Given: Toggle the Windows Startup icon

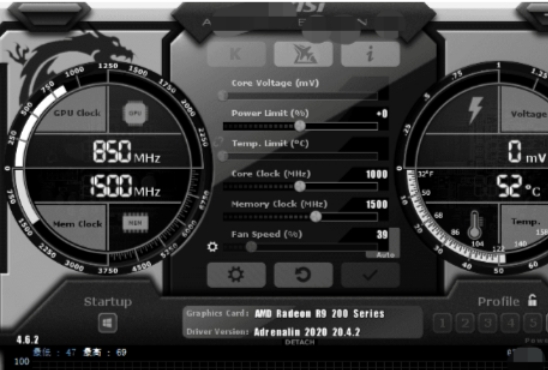Looking at the screenshot, I should coord(107,323).
